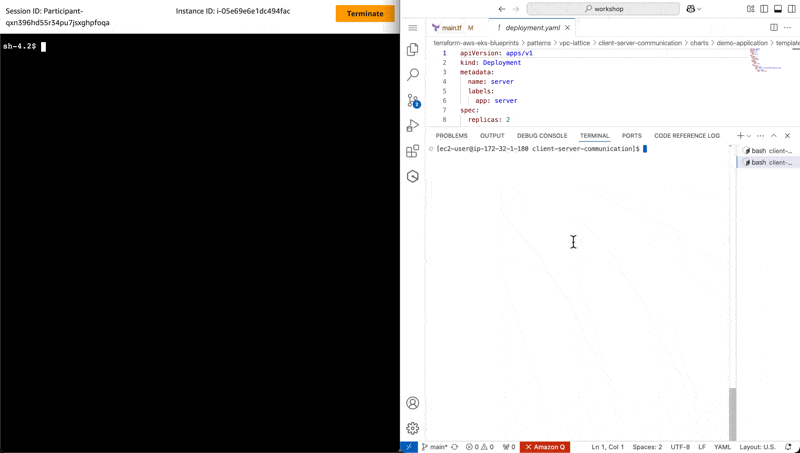Click the workshop command center search box

603,9
